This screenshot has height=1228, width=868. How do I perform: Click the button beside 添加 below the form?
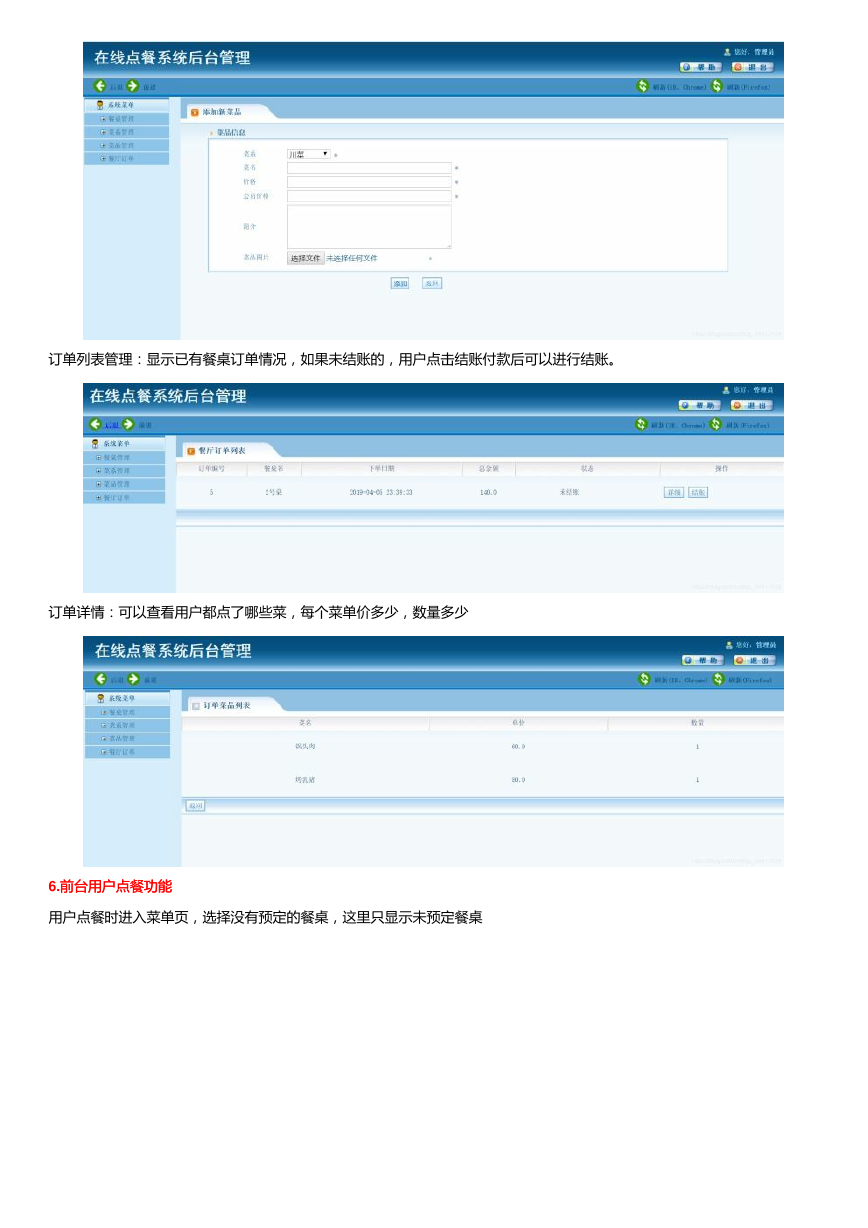(432, 284)
